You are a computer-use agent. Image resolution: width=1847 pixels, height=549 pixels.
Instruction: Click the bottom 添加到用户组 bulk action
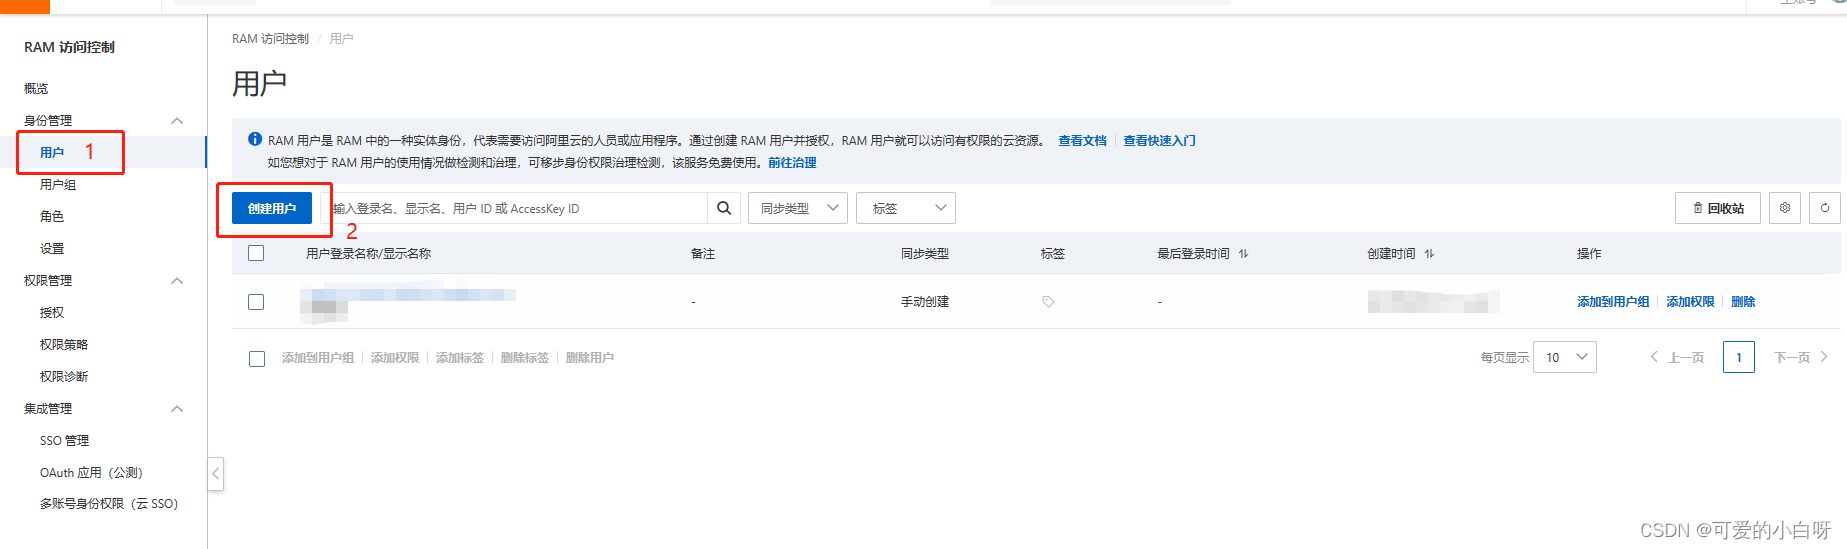(x=318, y=357)
